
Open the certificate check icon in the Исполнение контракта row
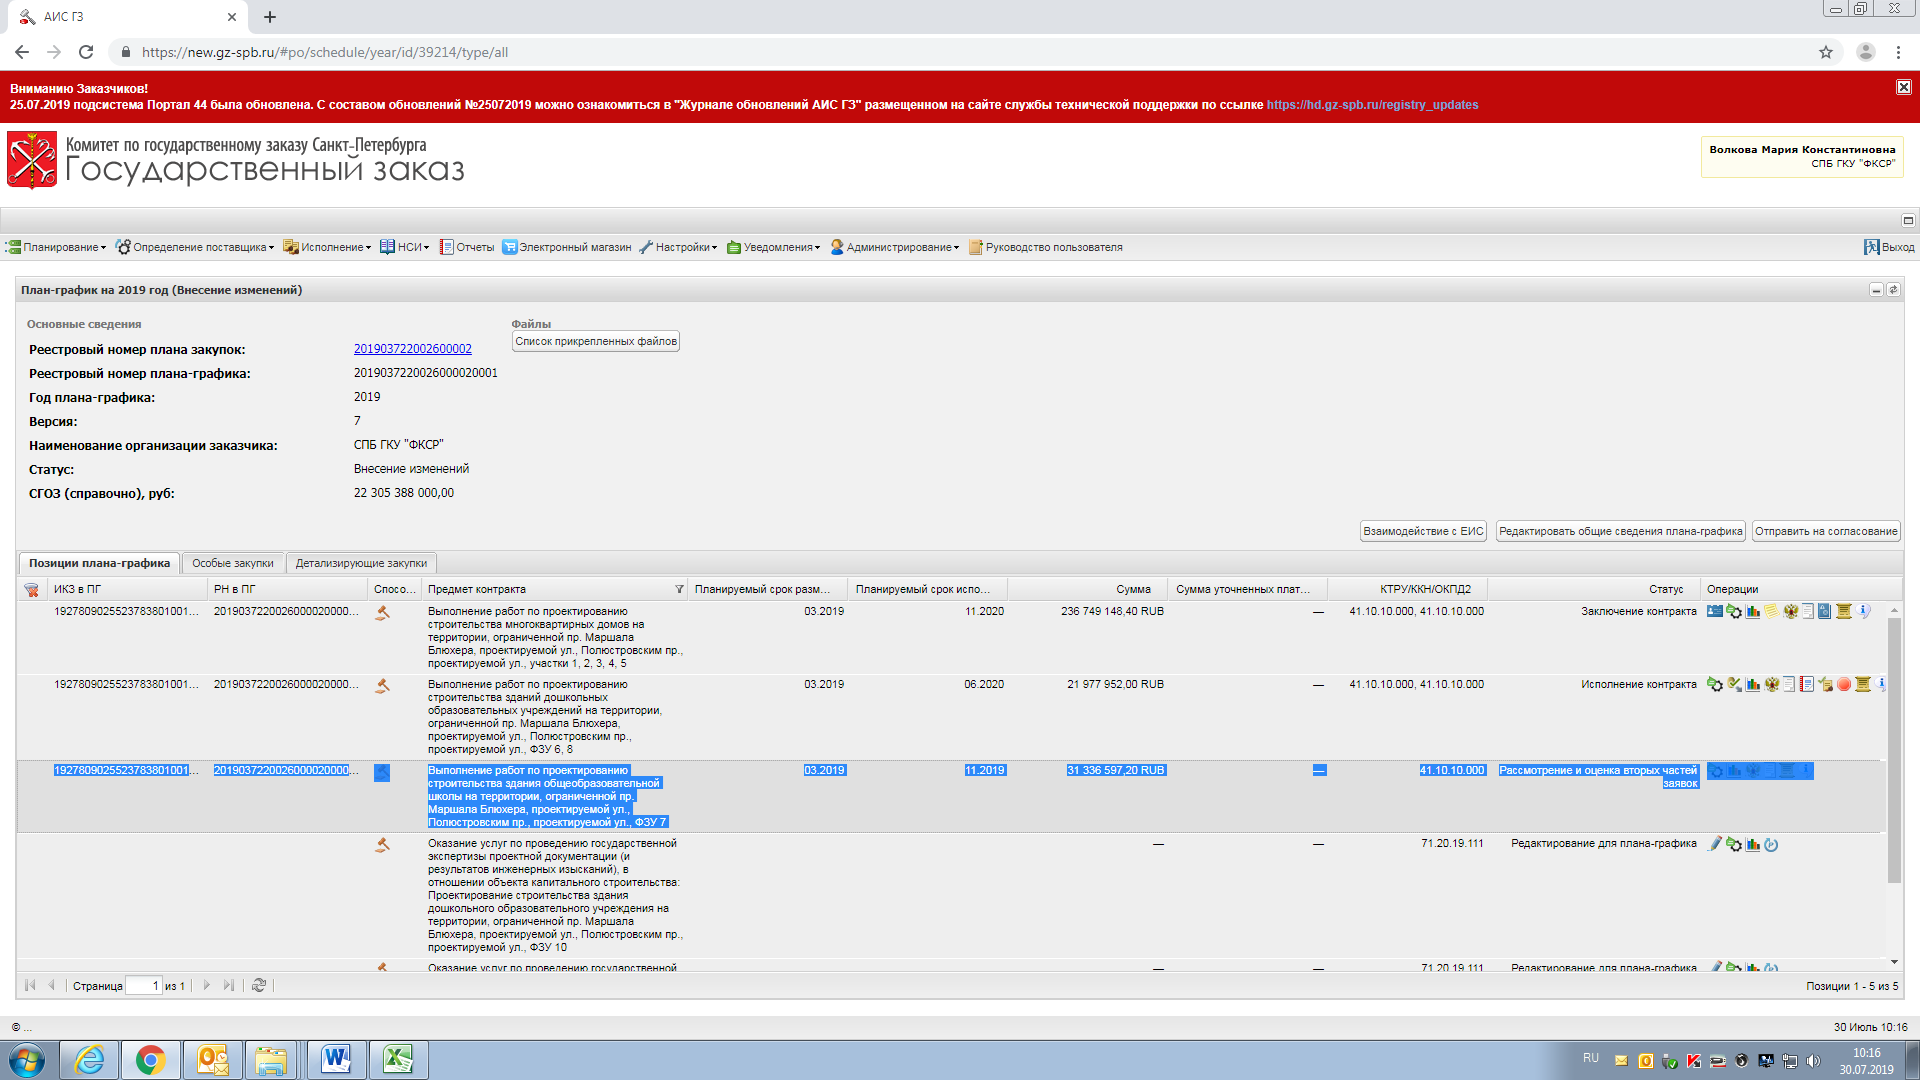tap(1826, 684)
